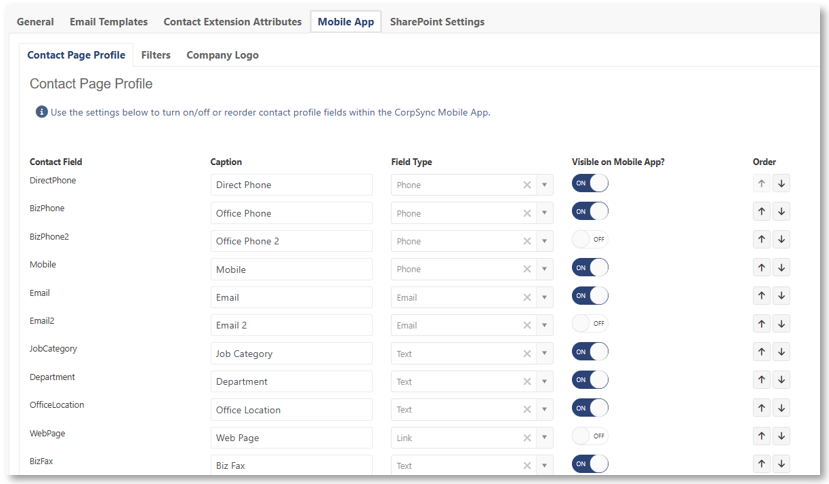
Task: Open Field Type dropdown for Department
Action: 545,381
